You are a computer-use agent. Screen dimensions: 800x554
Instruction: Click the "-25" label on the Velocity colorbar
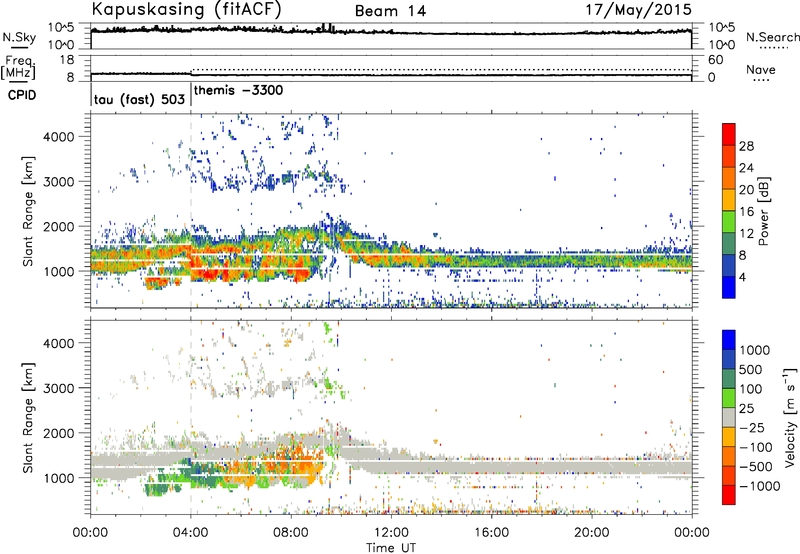(x=752, y=428)
